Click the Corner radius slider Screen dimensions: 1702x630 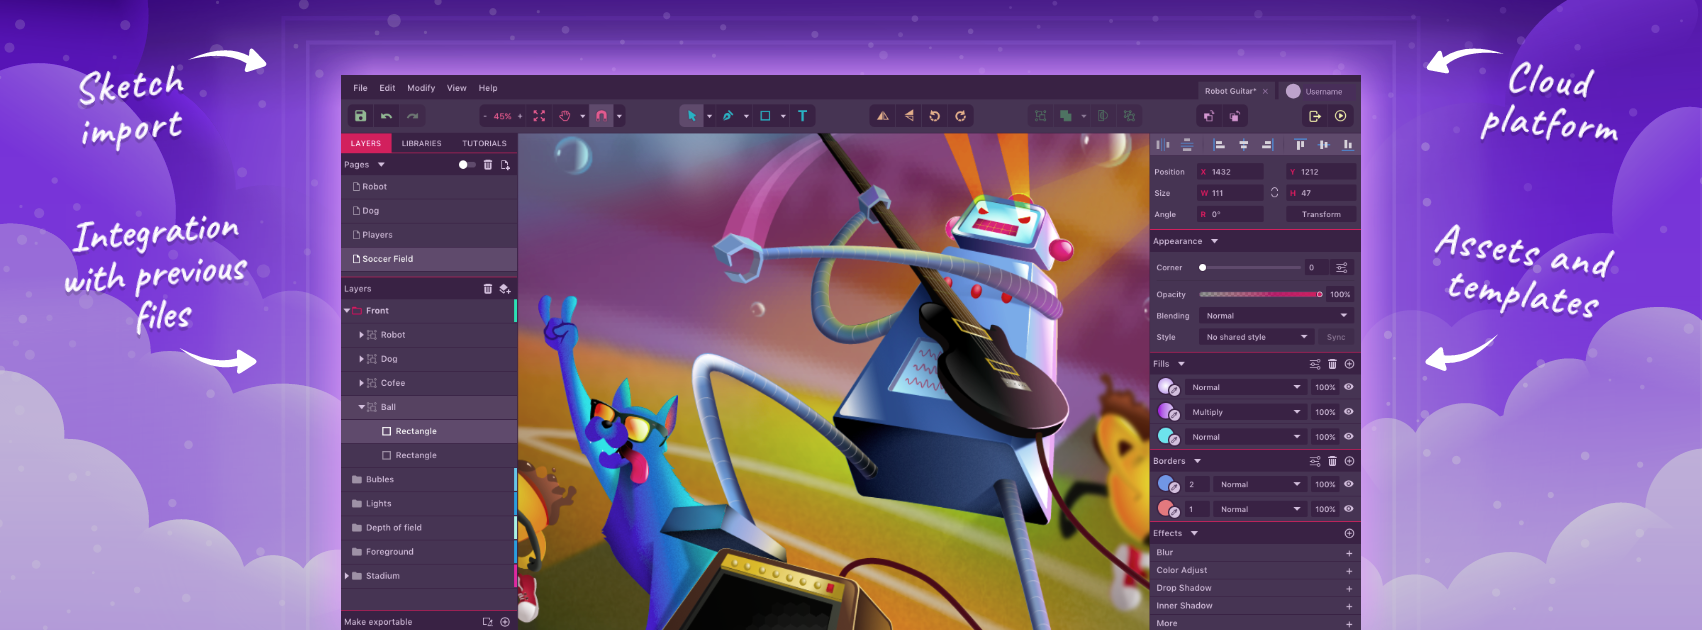(x=1251, y=268)
